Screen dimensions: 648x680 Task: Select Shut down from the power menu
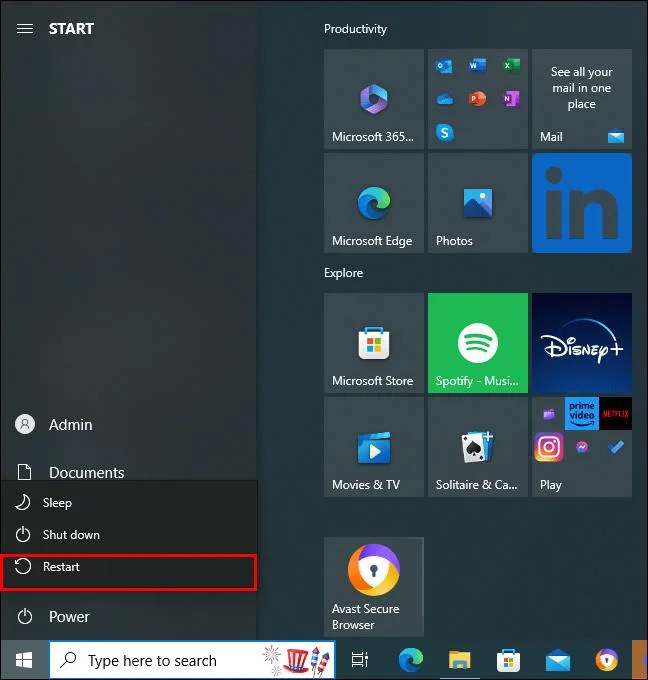[129, 535]
